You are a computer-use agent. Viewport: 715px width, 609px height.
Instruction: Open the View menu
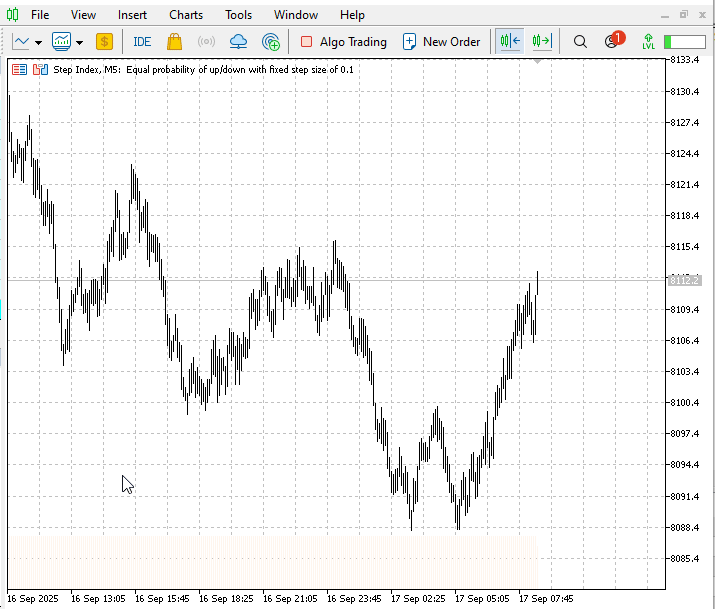[x=83, y=15]
